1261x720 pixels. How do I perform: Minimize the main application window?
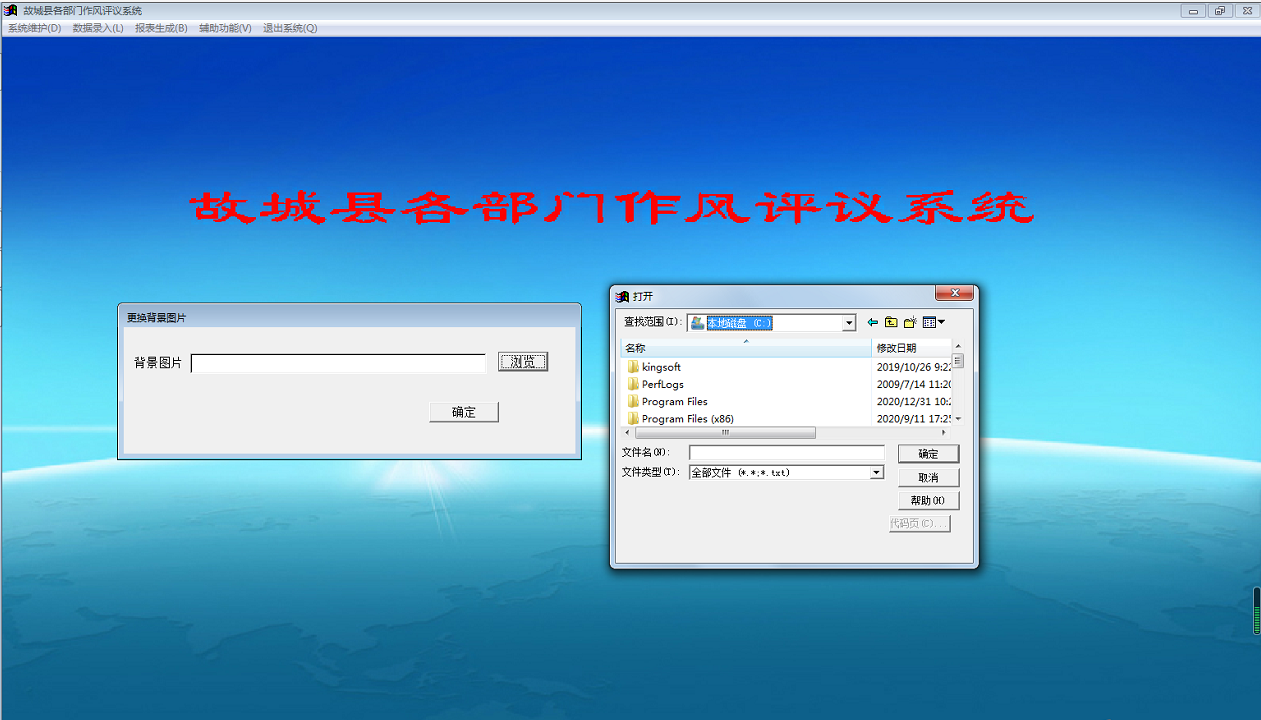click(x=1193, y=11)
